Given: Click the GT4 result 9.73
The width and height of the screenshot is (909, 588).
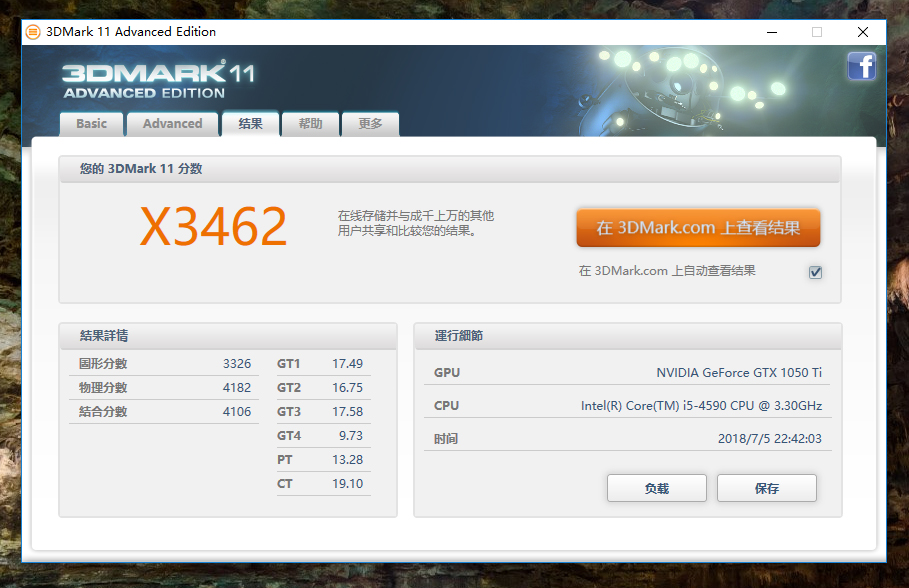Looking at the screenshot, I should tap(351, 435).
